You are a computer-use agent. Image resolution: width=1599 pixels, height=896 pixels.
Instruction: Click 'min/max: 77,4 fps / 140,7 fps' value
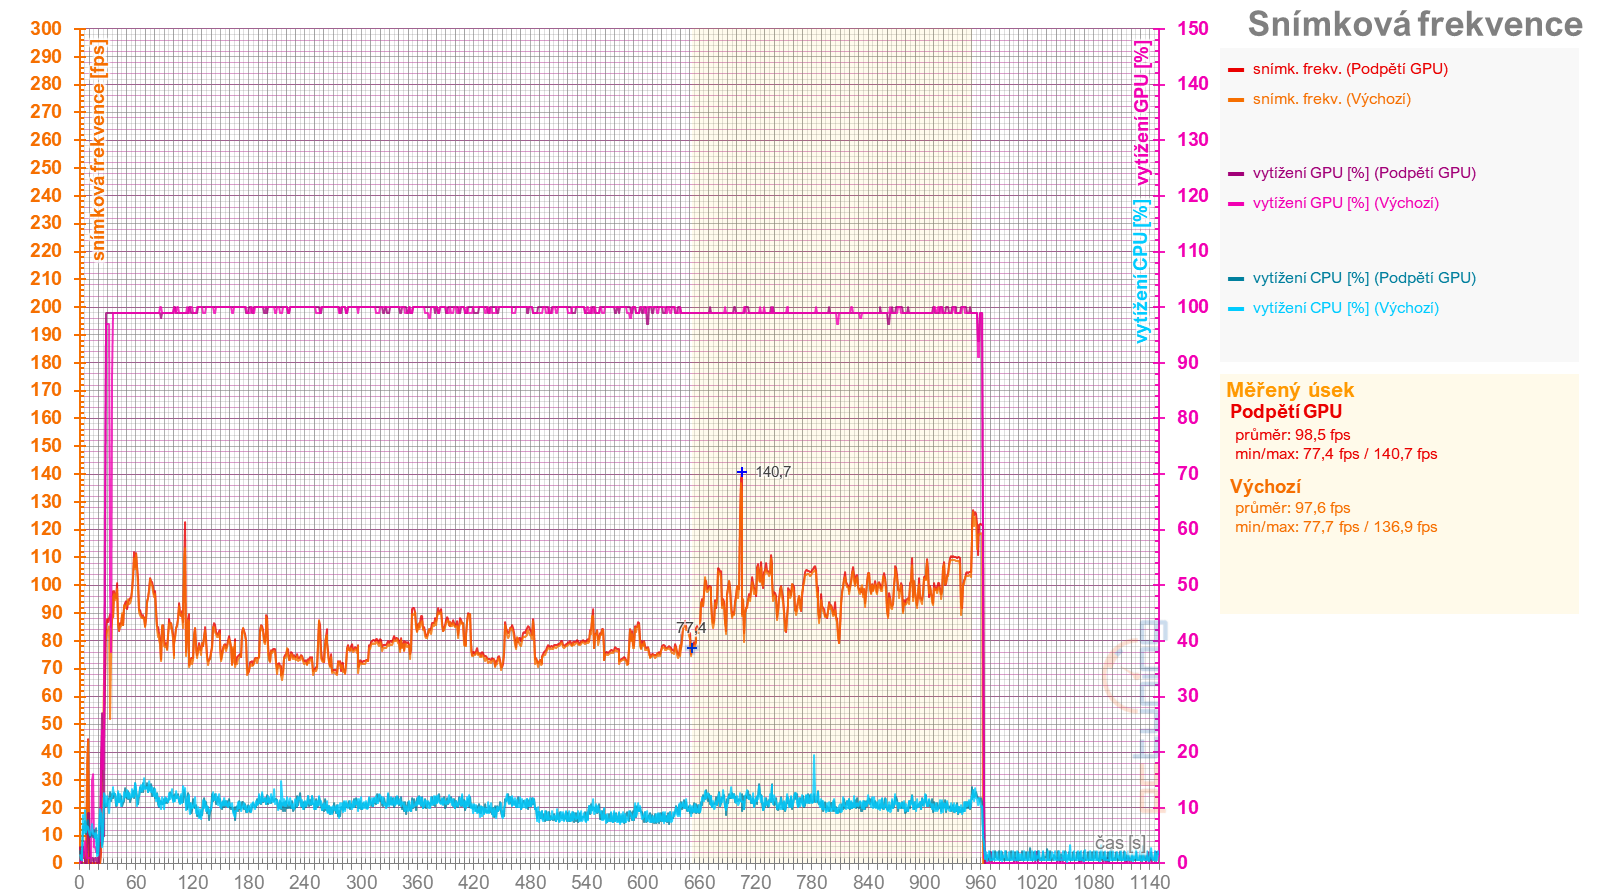1336,454
